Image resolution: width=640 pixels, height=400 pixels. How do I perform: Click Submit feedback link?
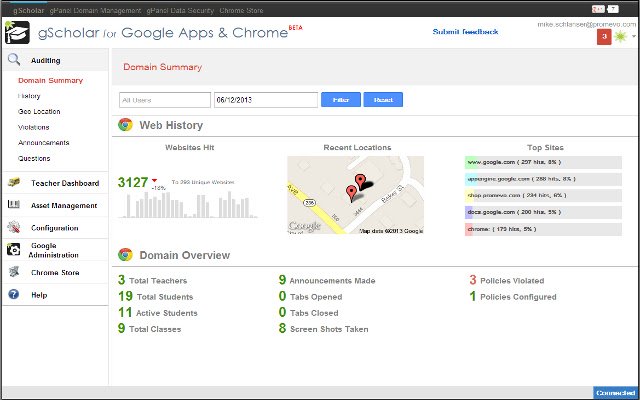(465, 31)
